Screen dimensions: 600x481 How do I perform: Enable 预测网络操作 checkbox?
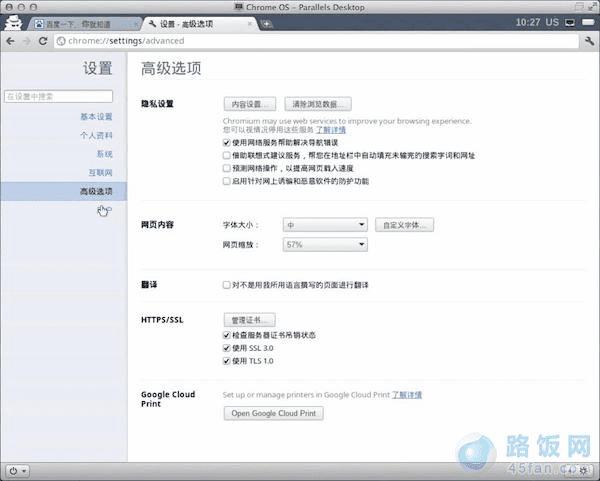pos(227,168)
